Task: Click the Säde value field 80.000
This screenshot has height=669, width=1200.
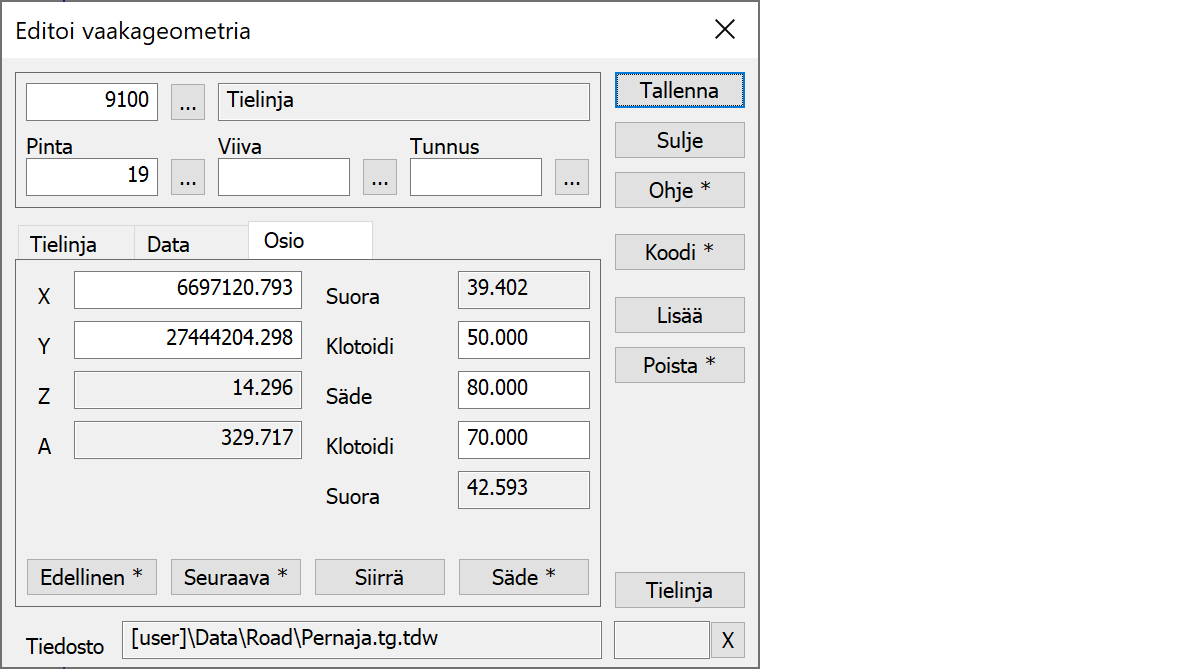Action: click(x=523, y=389)
